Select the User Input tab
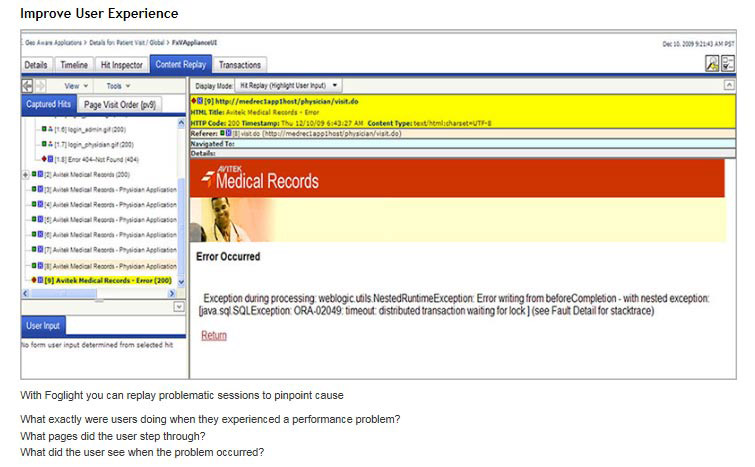This screenshot has width=755, height=467. click(43, 326)
